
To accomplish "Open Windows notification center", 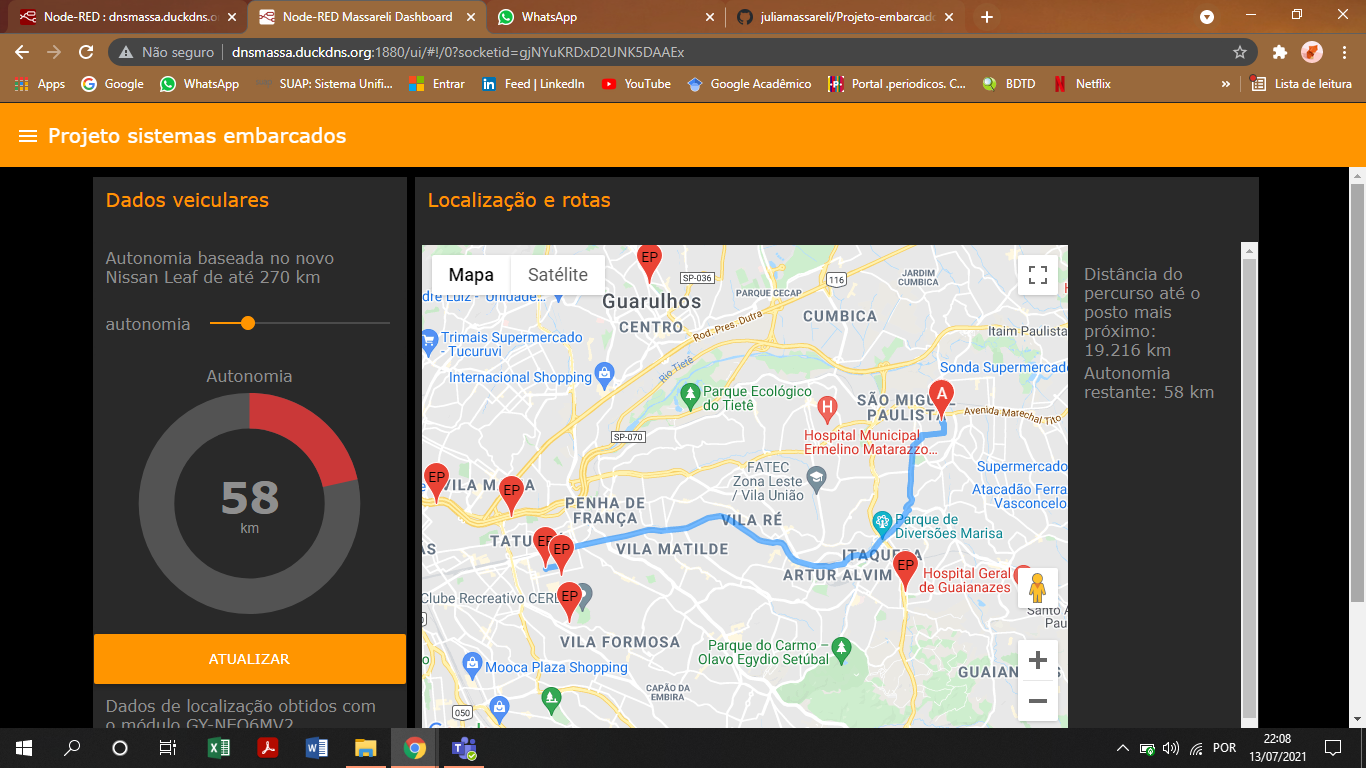I will (1333, 748).
